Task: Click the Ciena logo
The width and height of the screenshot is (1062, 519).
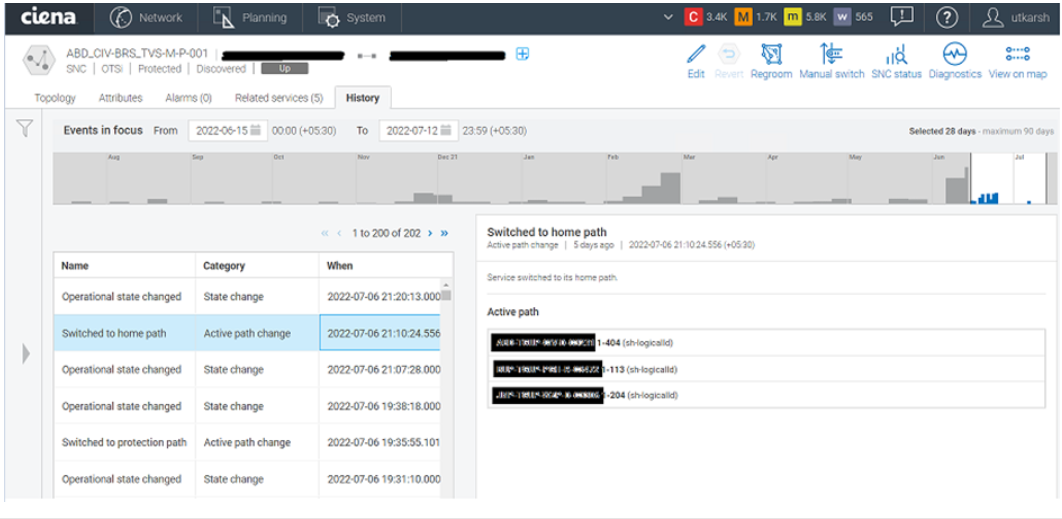Action: [x=48, y=18]
